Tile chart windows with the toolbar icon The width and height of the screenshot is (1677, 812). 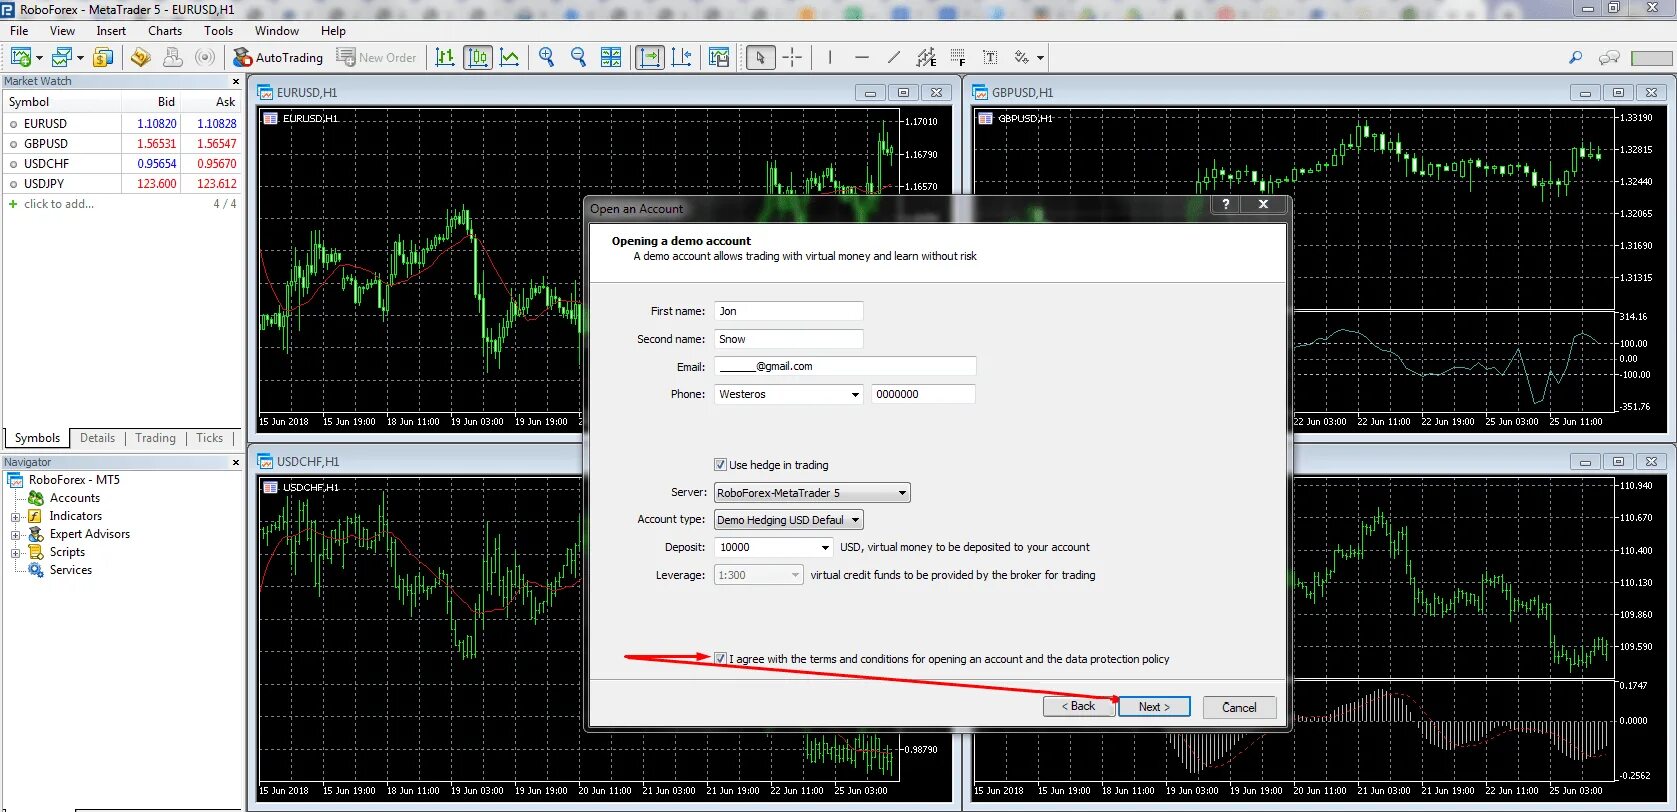click(611, 58)
